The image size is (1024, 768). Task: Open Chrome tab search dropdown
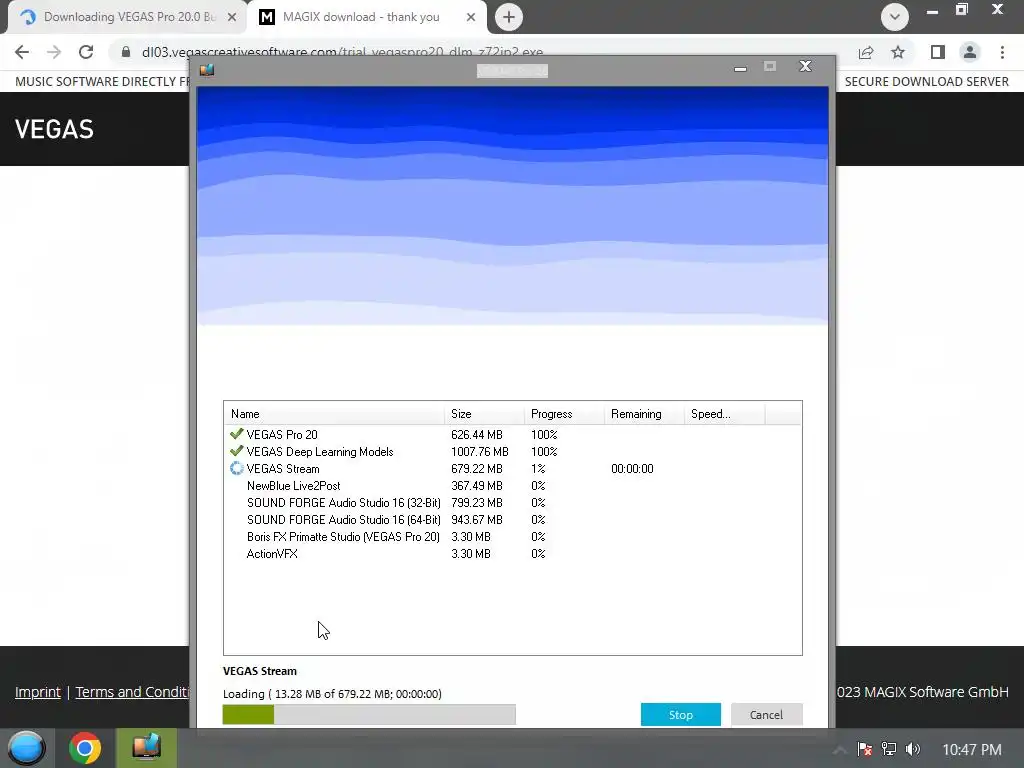pyautogui.click(x=895, y=17)
